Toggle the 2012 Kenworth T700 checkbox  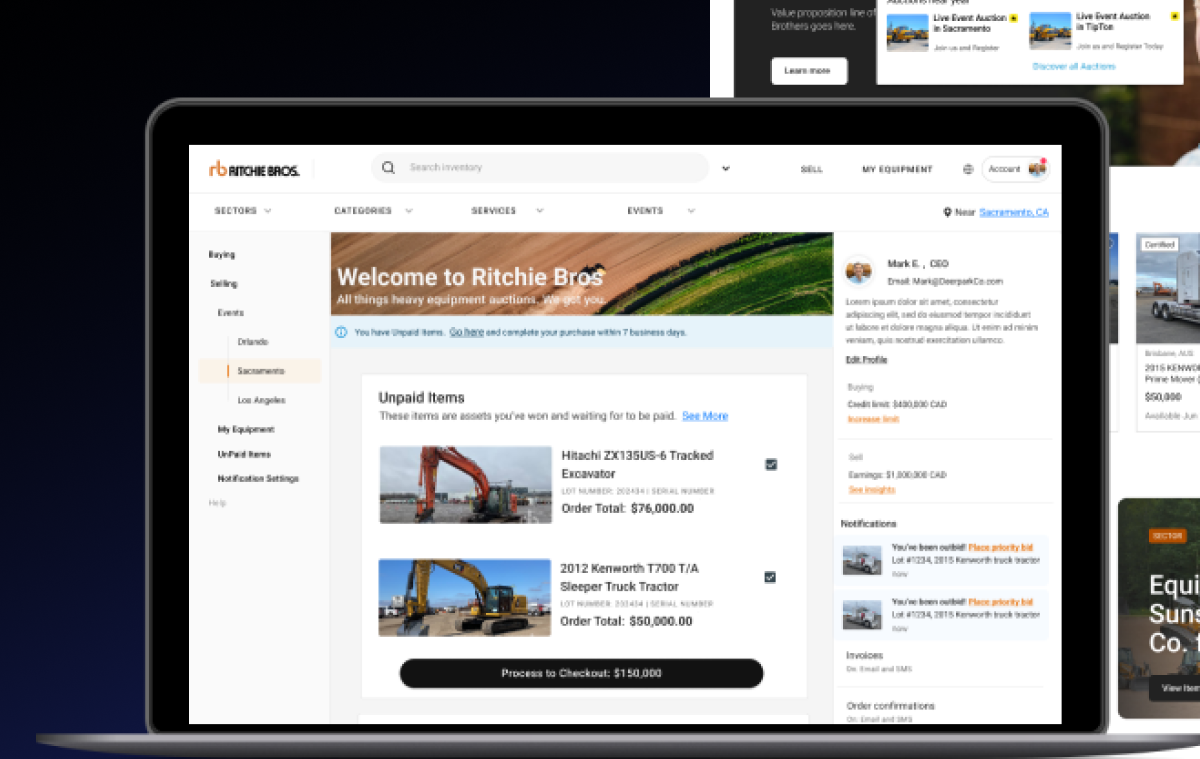[771, 577]
